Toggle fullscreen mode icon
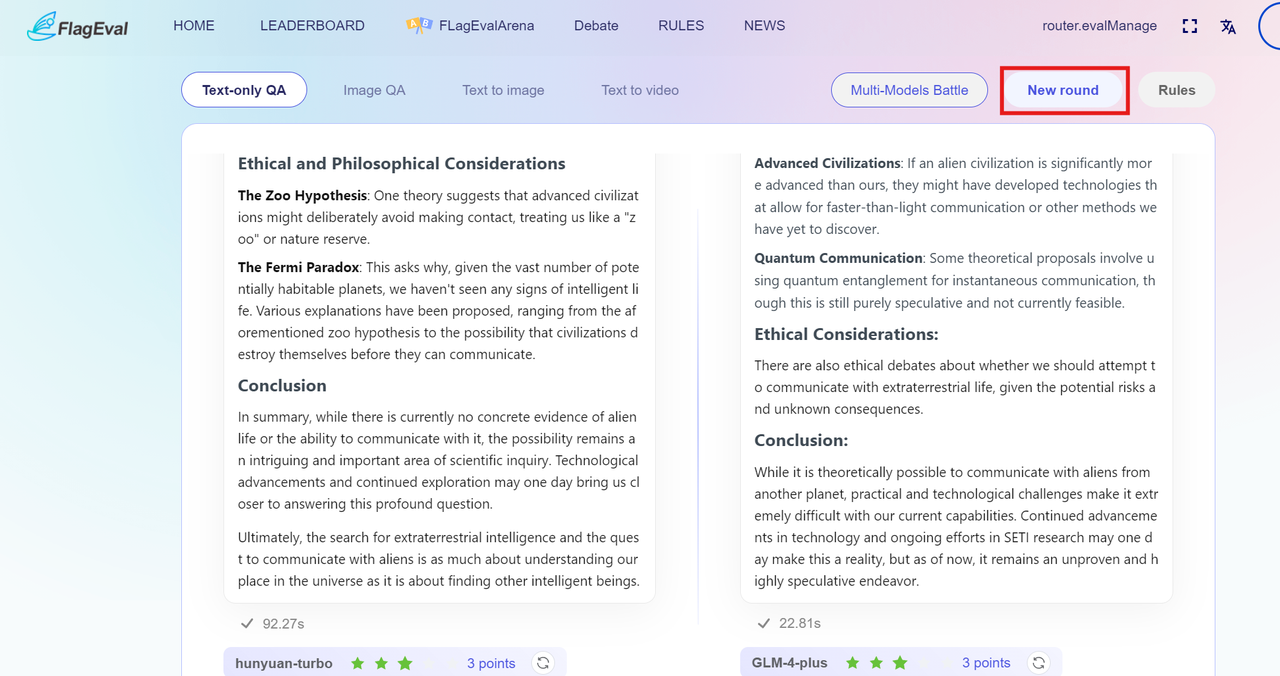The height and width of the screenshot is (676, 1280). [1189, 26]
